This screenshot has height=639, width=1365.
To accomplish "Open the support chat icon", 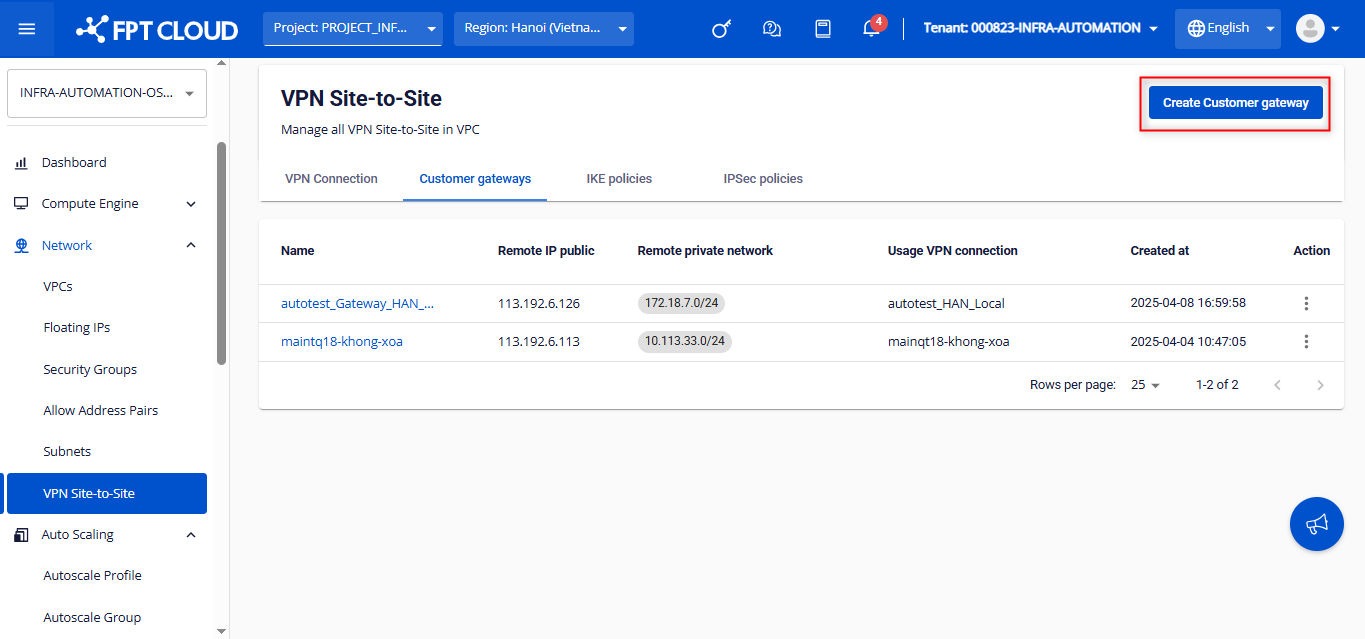I will 771,29.
